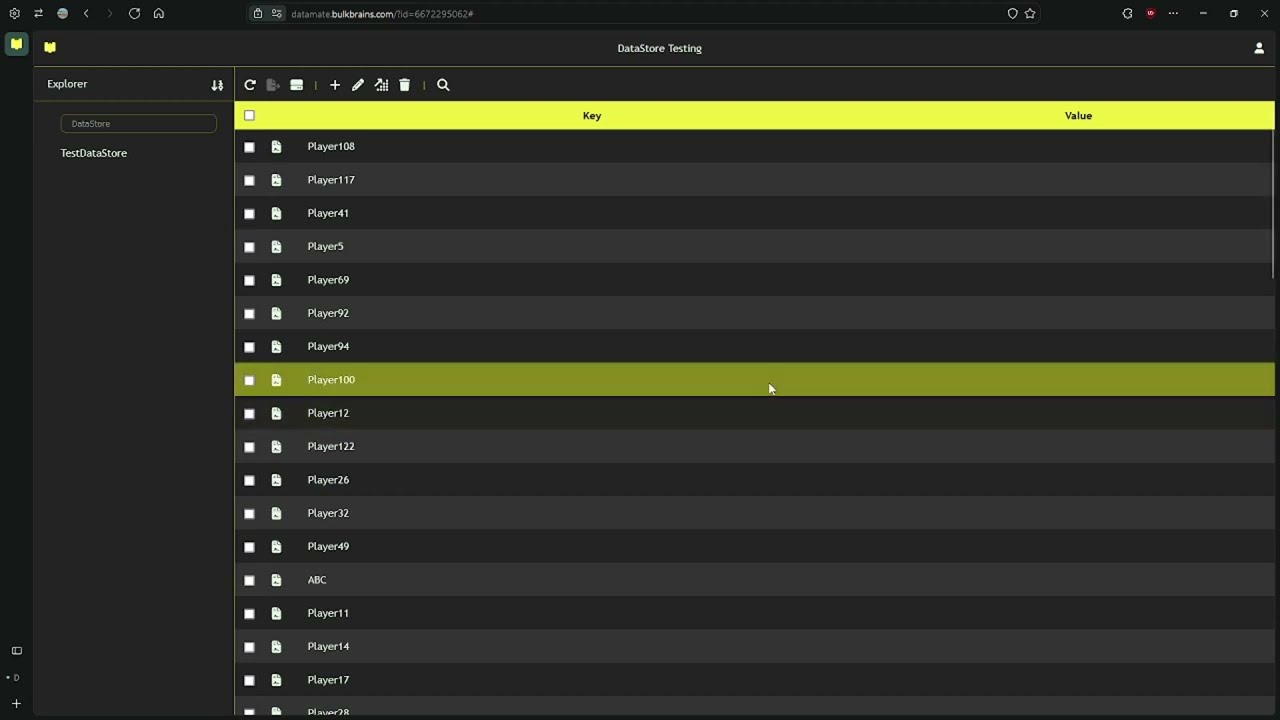Open the user account icon

(x=1259, y=48)
